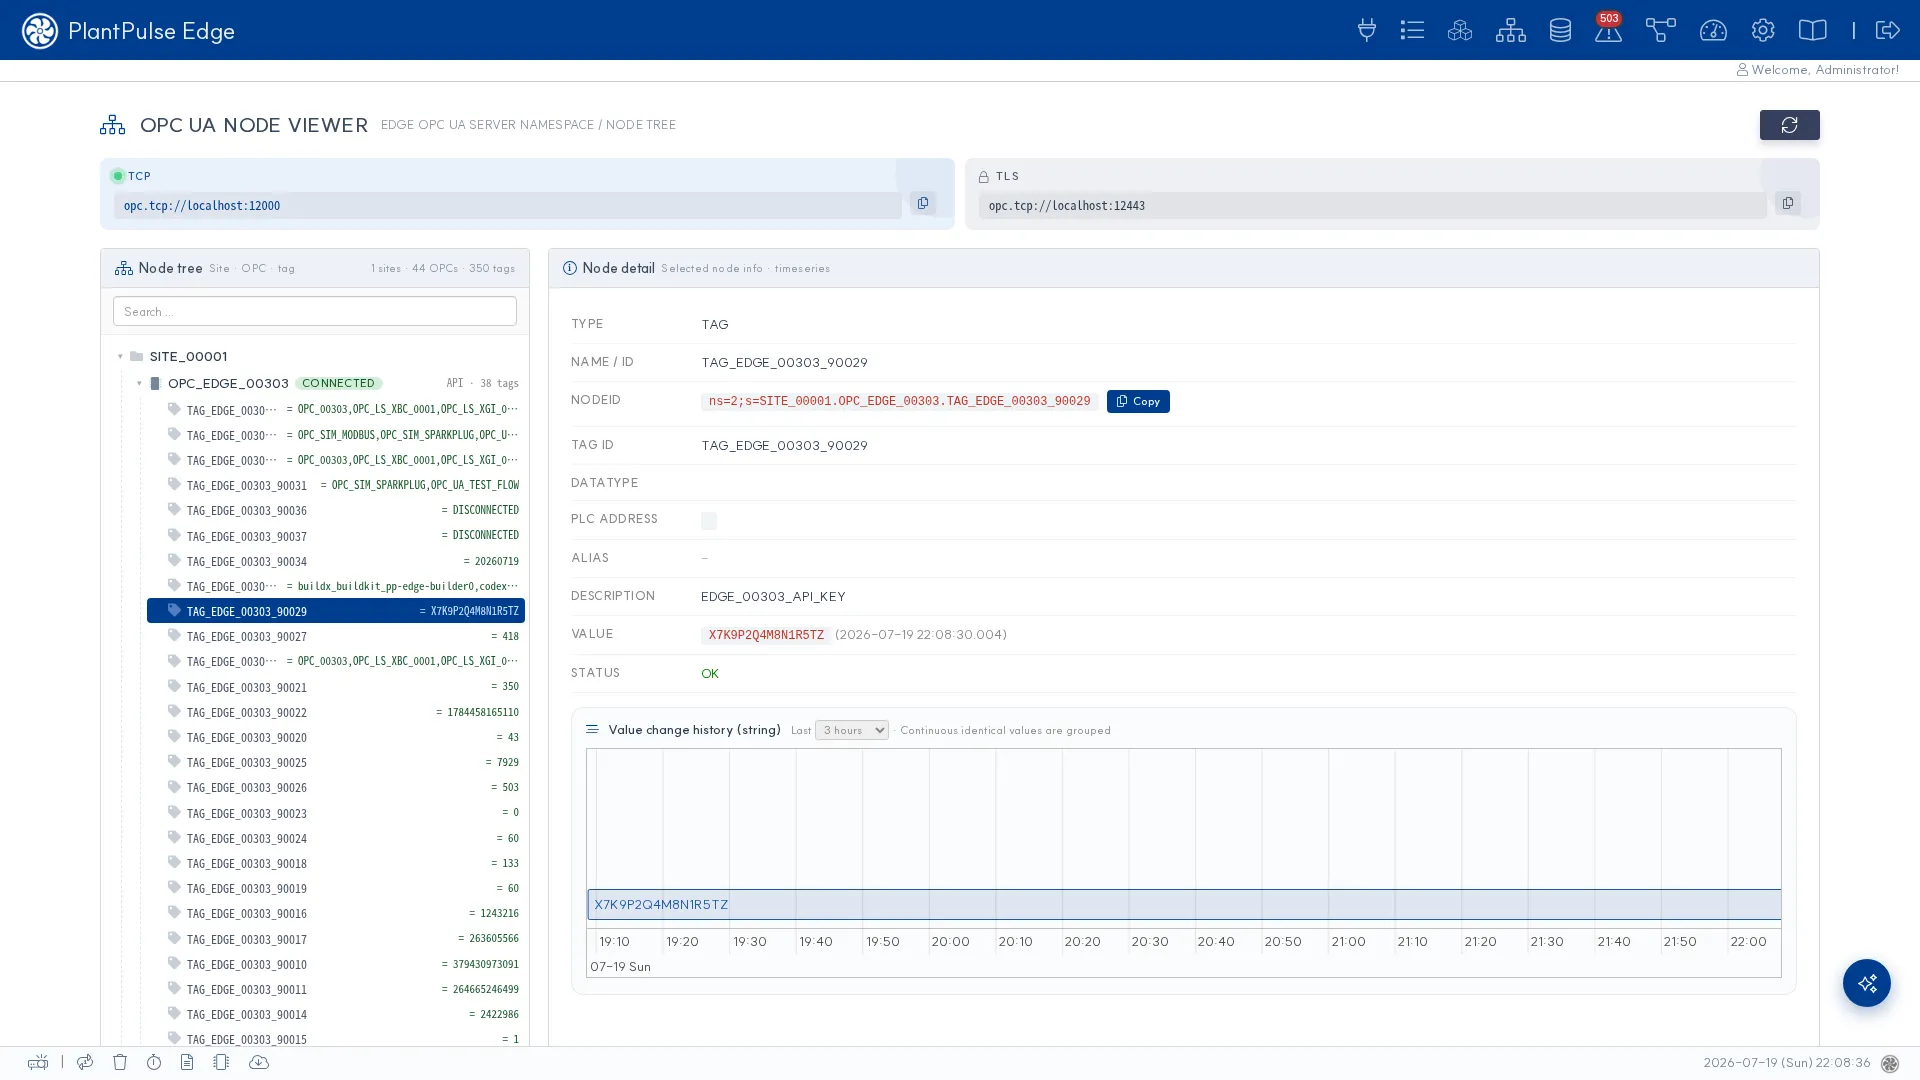Open the 3 hours time range dropdown

(851, 730)
